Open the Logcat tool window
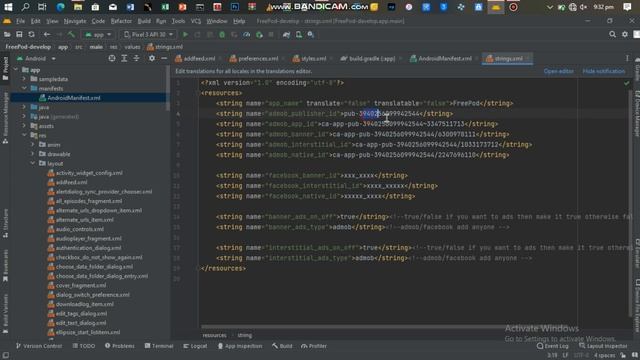This screenshot has width=640, height=360. pyautogui.click(x=195, y=346)
